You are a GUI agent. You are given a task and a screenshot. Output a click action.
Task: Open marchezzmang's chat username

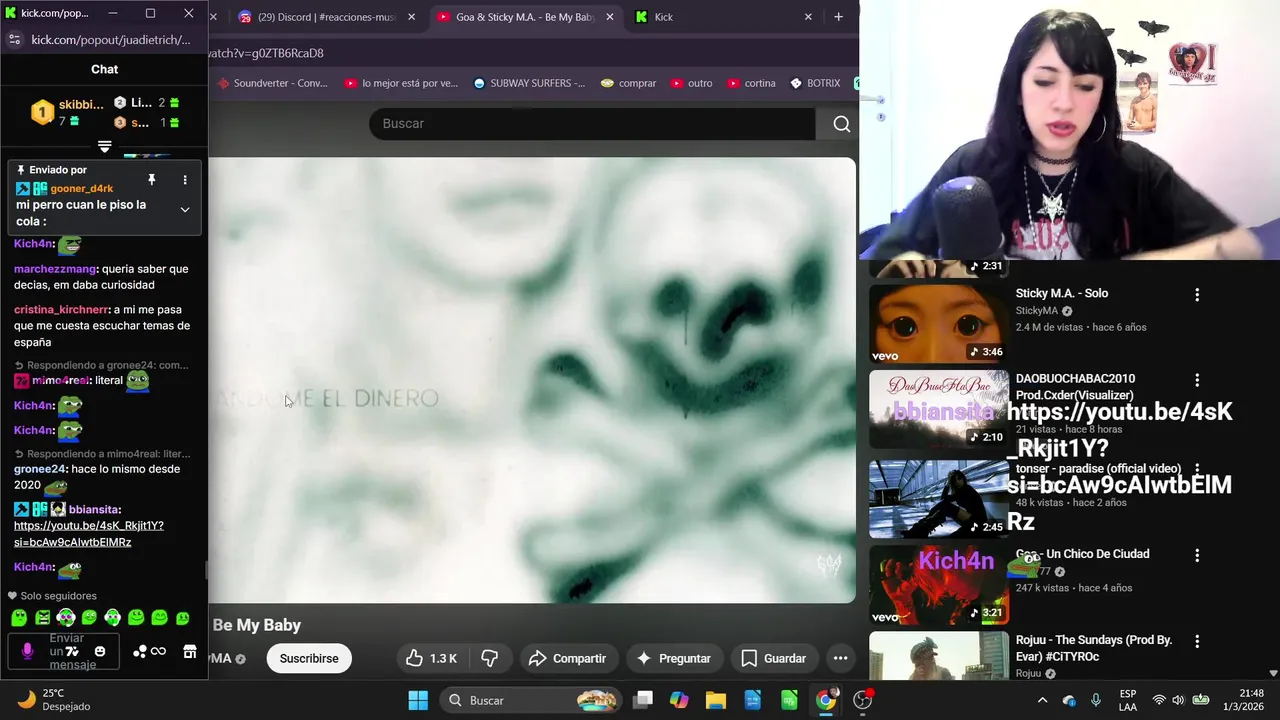click(x=55, y=269)
